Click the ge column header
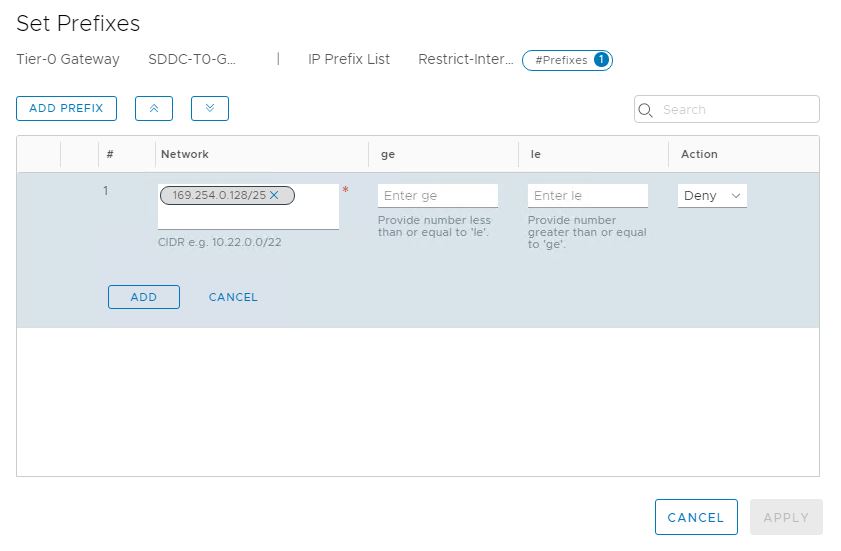 click(x=388, y=155)
